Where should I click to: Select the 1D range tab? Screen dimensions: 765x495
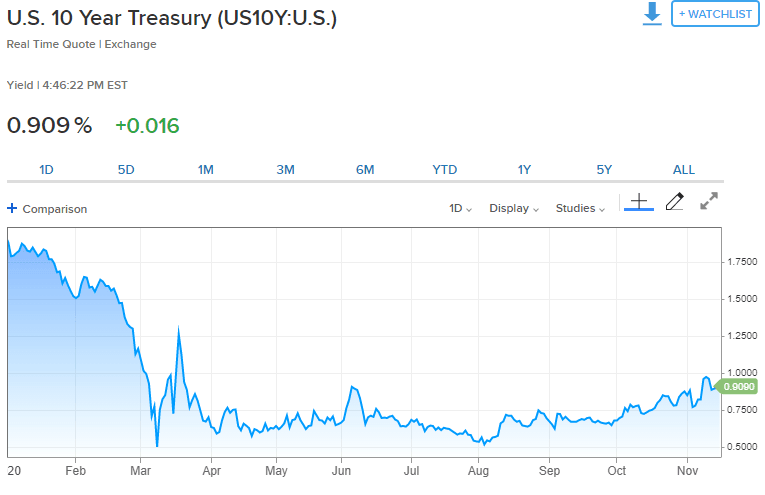(x=46, y=170)
